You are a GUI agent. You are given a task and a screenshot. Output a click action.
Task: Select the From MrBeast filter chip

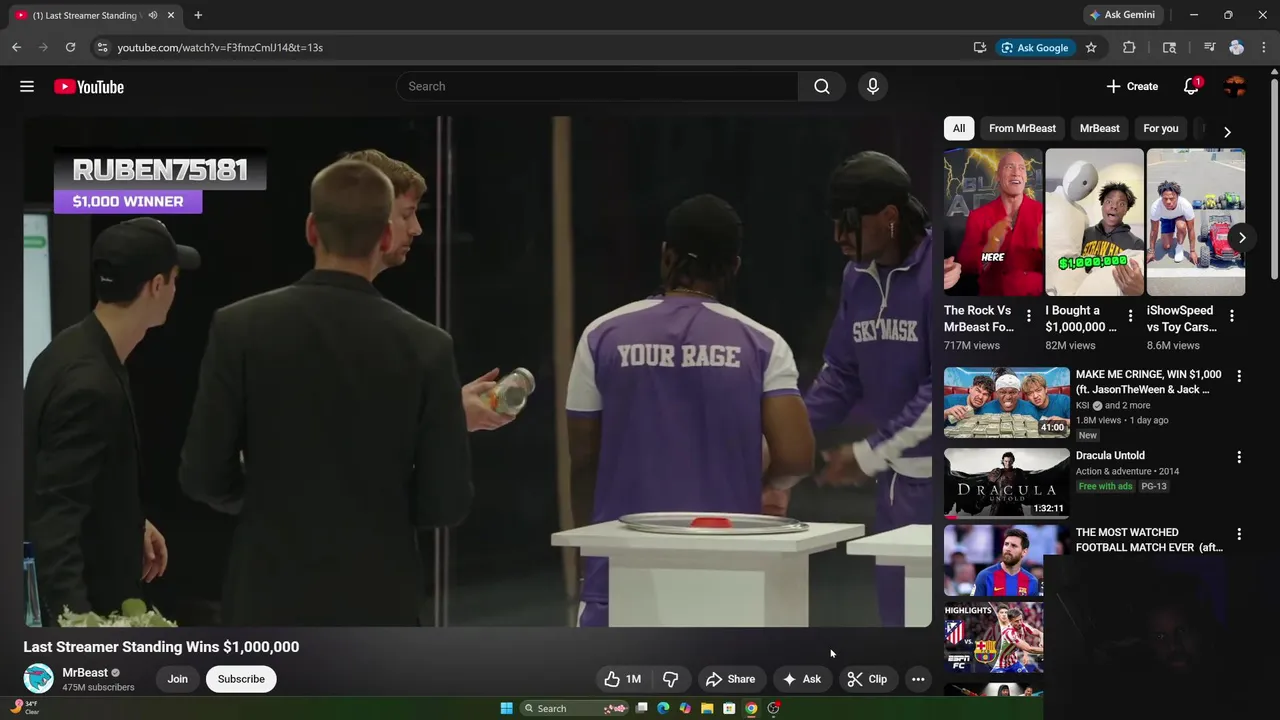[1022, 128]
